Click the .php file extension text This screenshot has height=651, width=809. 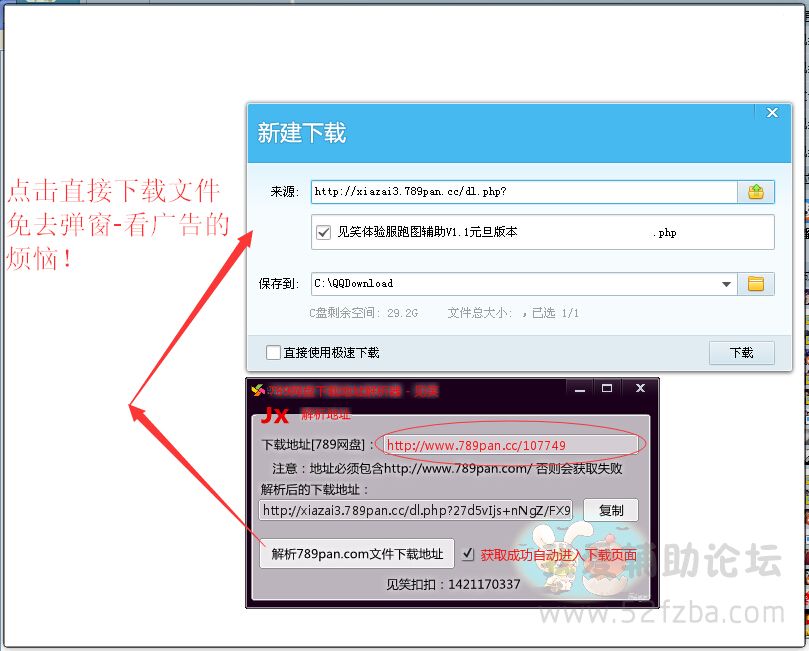pos(665,233)
